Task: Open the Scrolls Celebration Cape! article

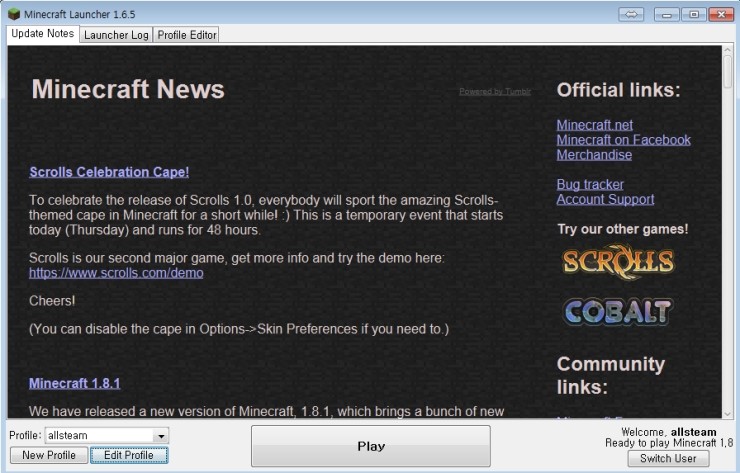Action: pos(109,172)
